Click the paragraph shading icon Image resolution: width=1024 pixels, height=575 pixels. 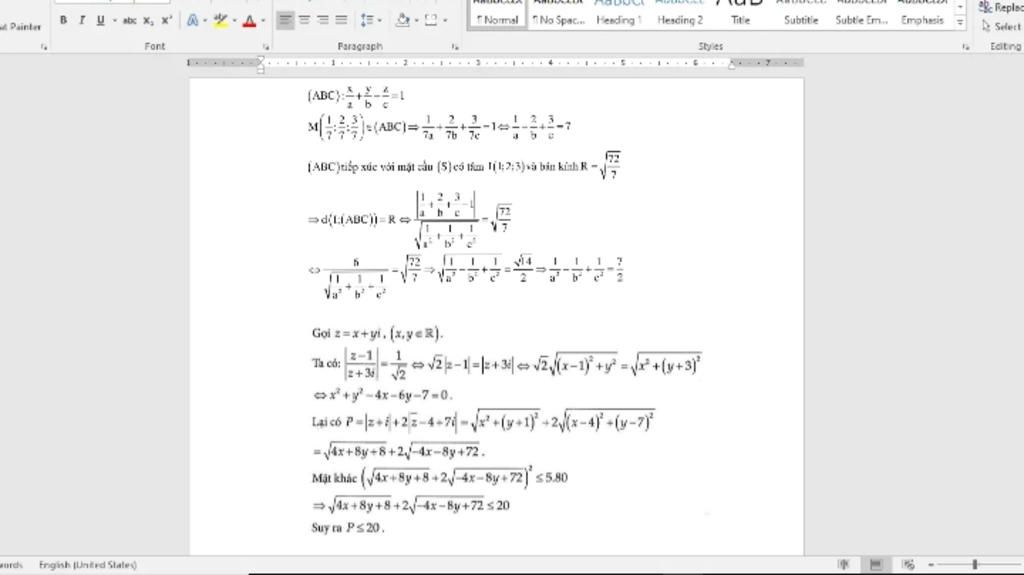[x=402, y=20]
